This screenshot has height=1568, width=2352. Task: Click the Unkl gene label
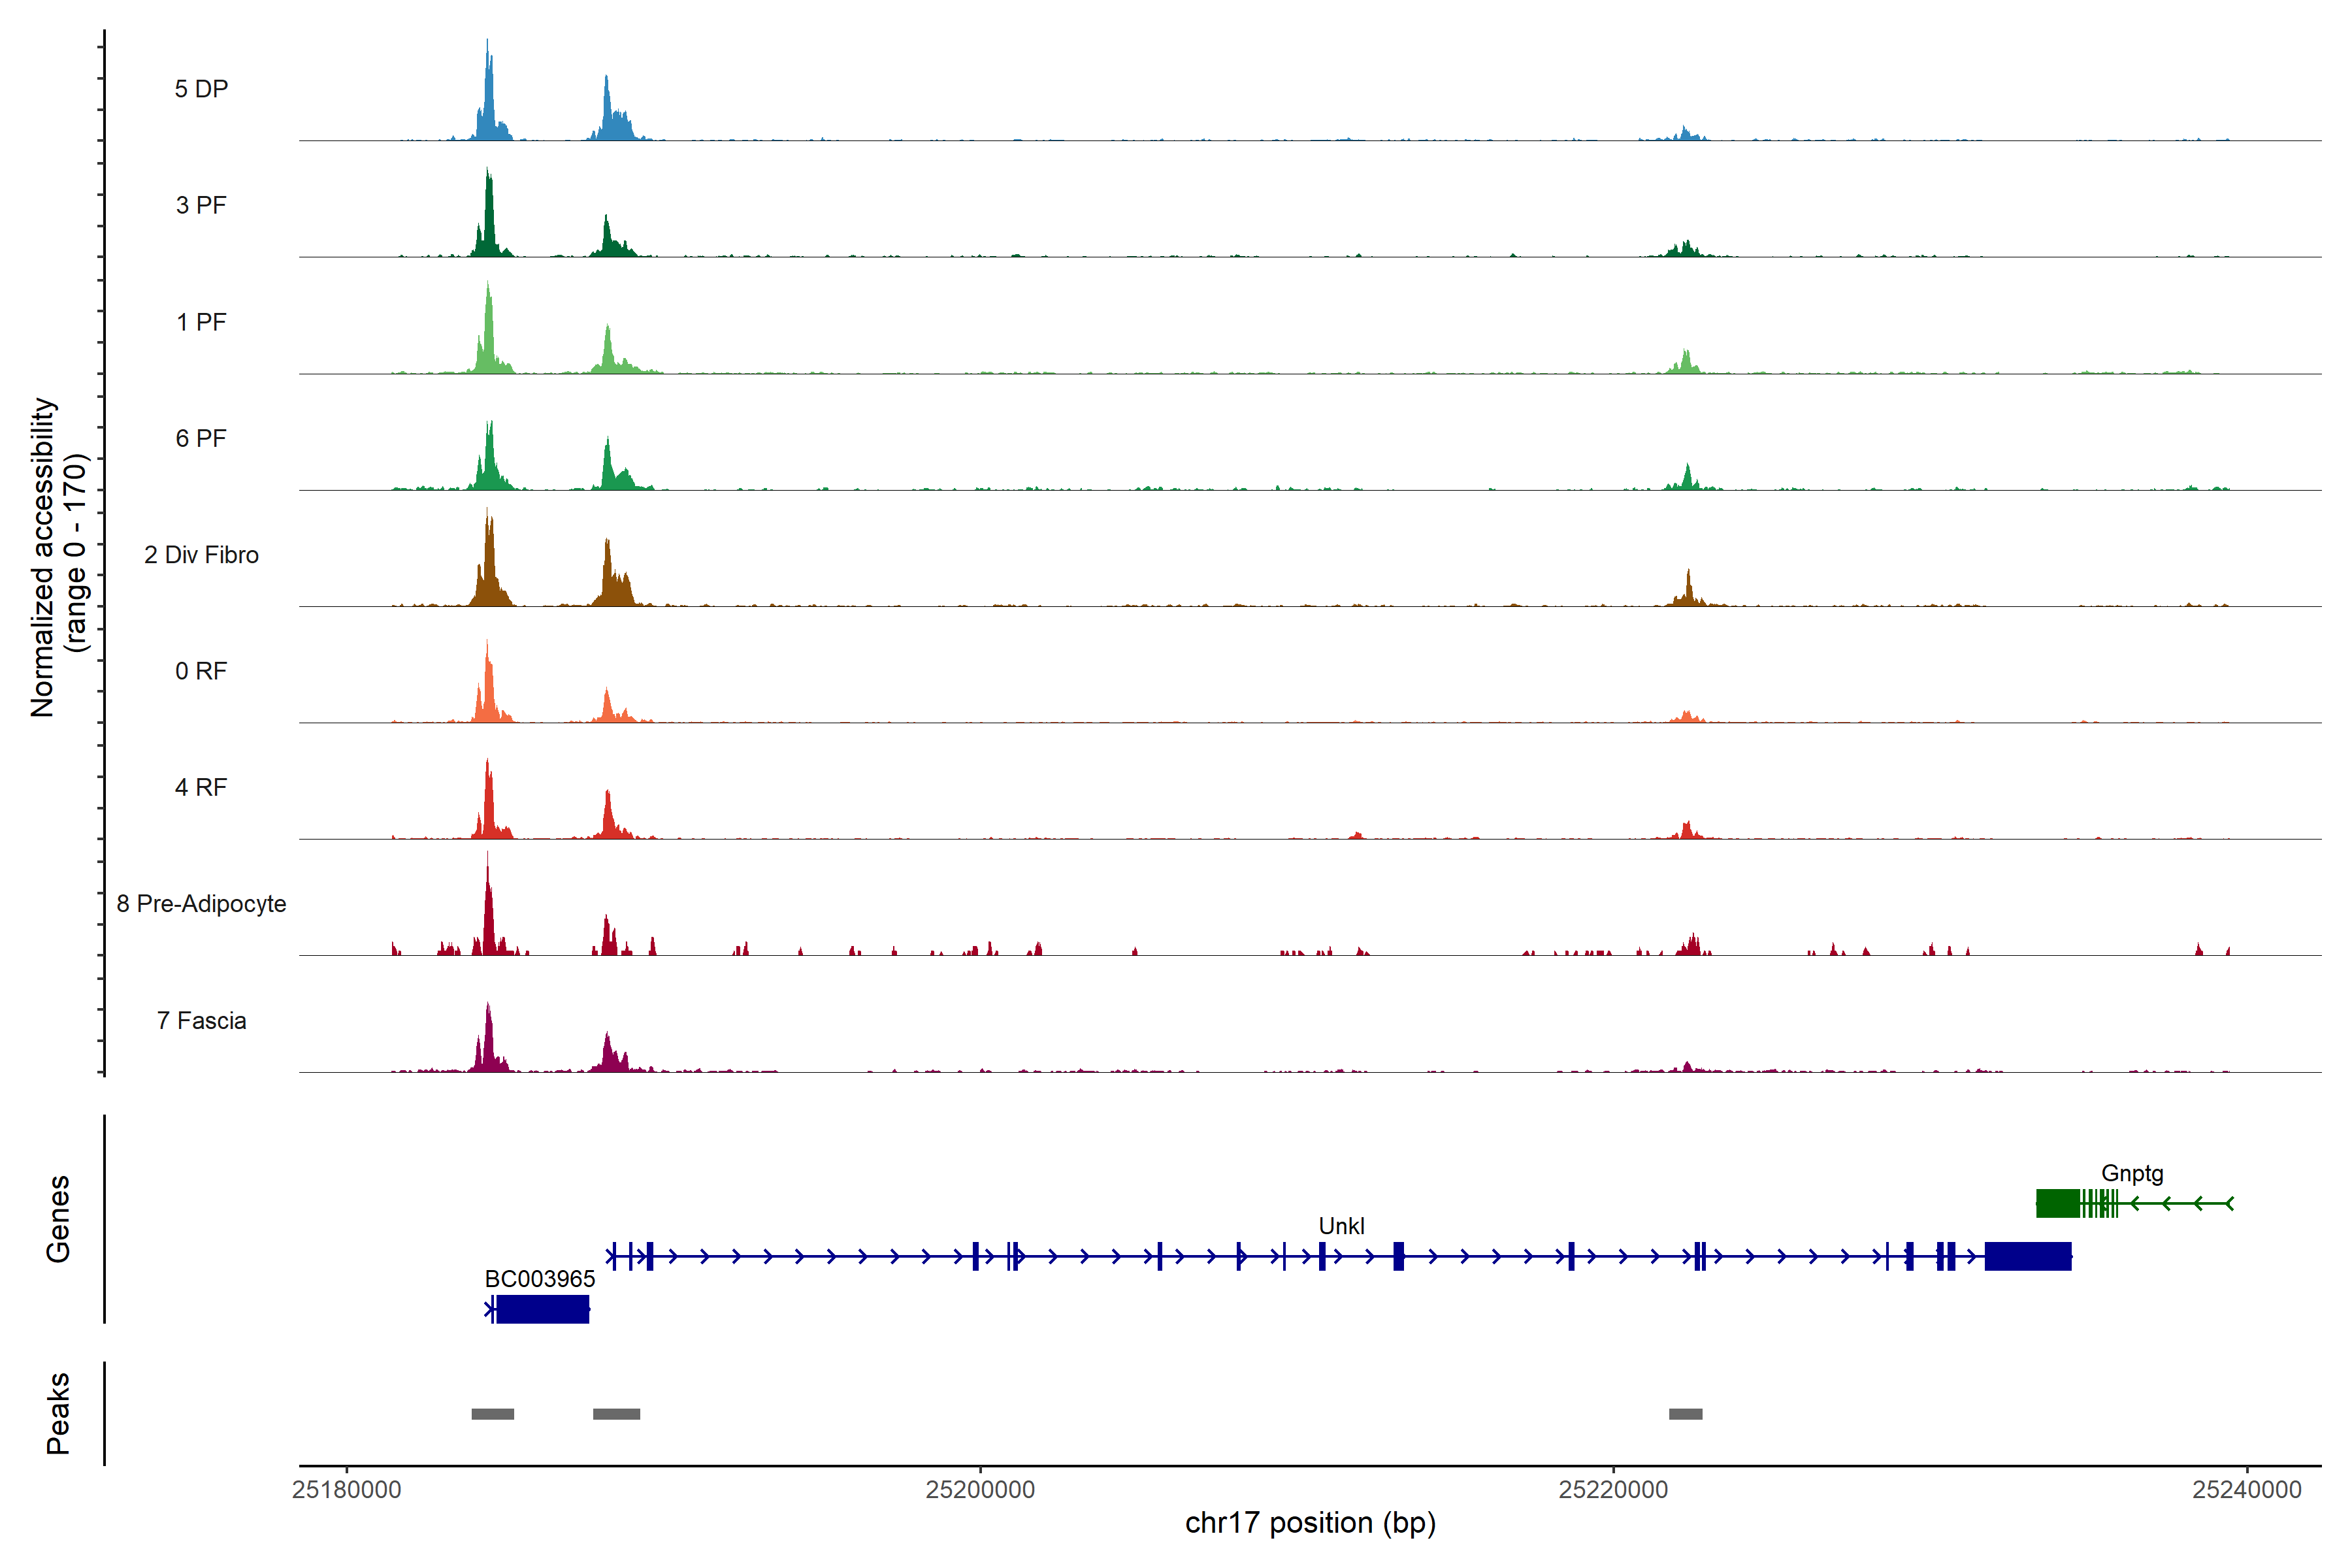[1341, 1226]
